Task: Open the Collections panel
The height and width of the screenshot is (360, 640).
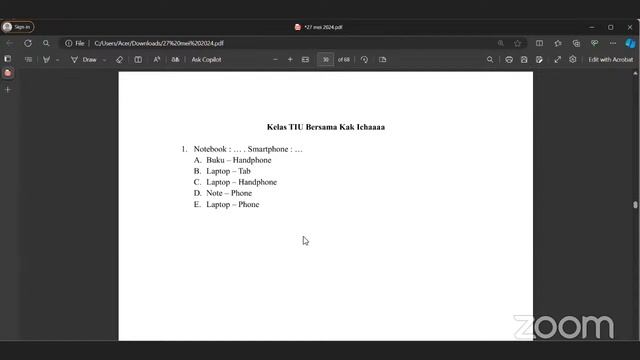Action: [576, 43]
